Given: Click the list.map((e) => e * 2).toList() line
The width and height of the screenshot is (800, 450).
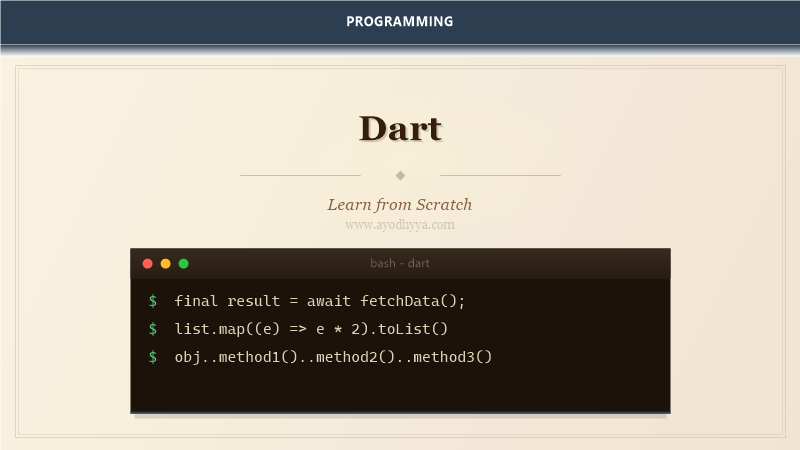Looking at the screenshot, I should point(311,329).
